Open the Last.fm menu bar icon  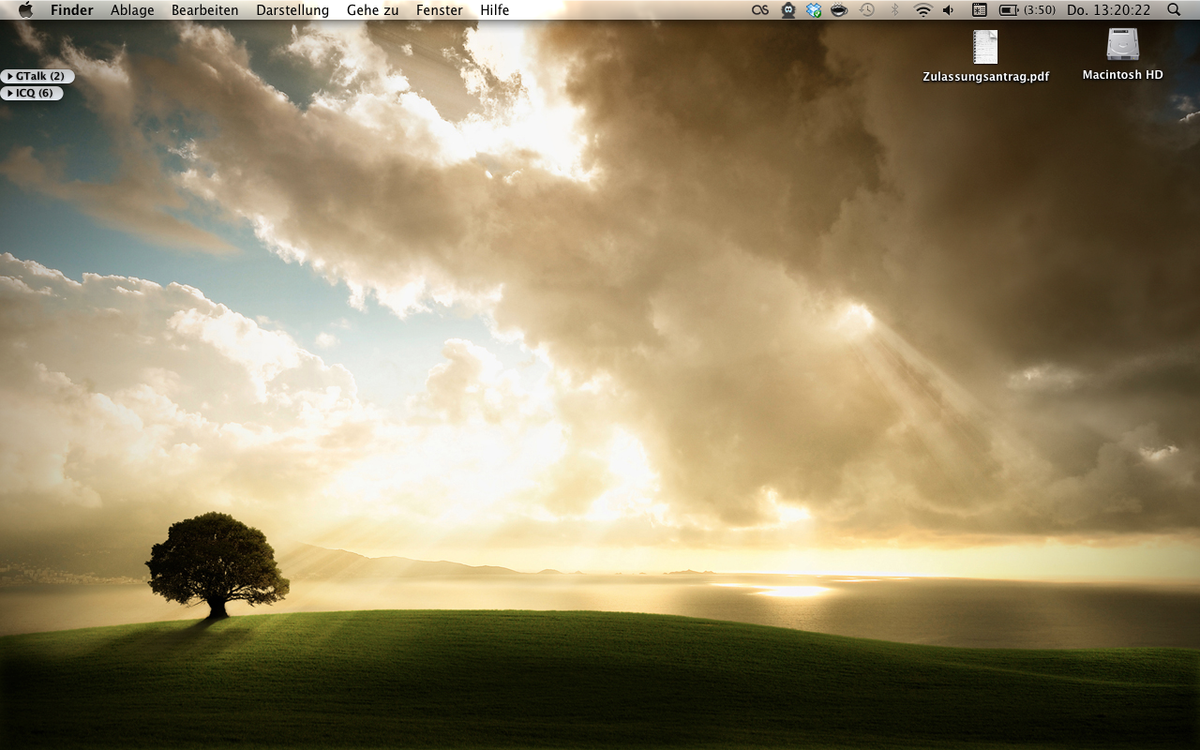(760, 10)
